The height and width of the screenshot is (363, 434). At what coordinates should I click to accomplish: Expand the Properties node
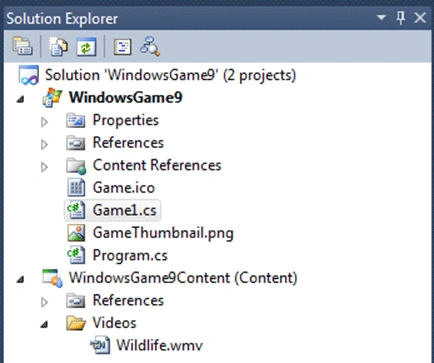44,122
